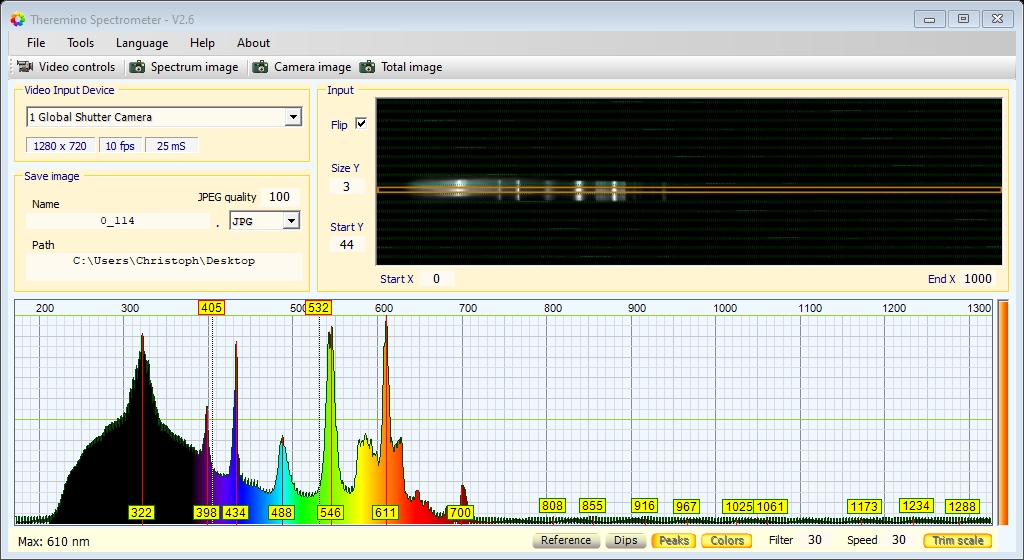
Task: Expand the Global Shutter Camera dropdown
Action: [293, 117]
